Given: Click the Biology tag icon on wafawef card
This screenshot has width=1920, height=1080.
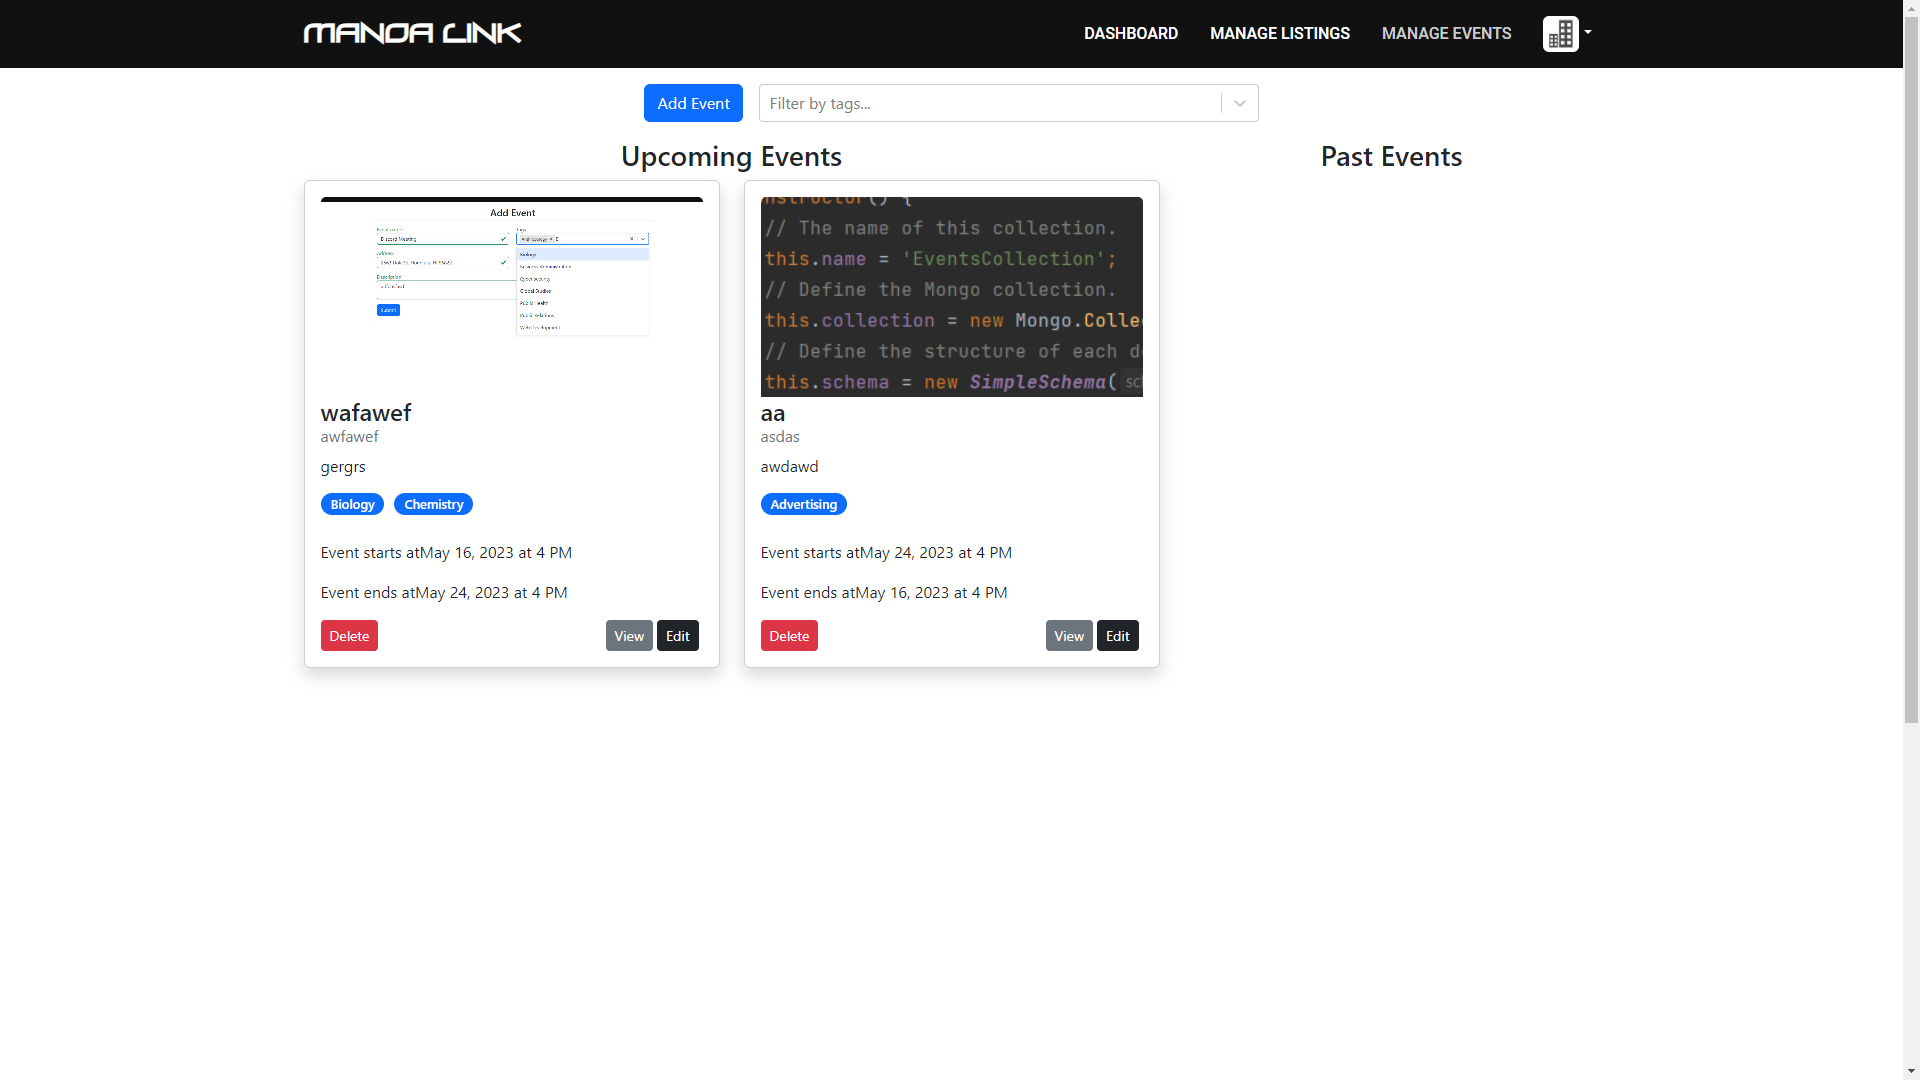Looking at the screenshot, I should click(352, 504).
